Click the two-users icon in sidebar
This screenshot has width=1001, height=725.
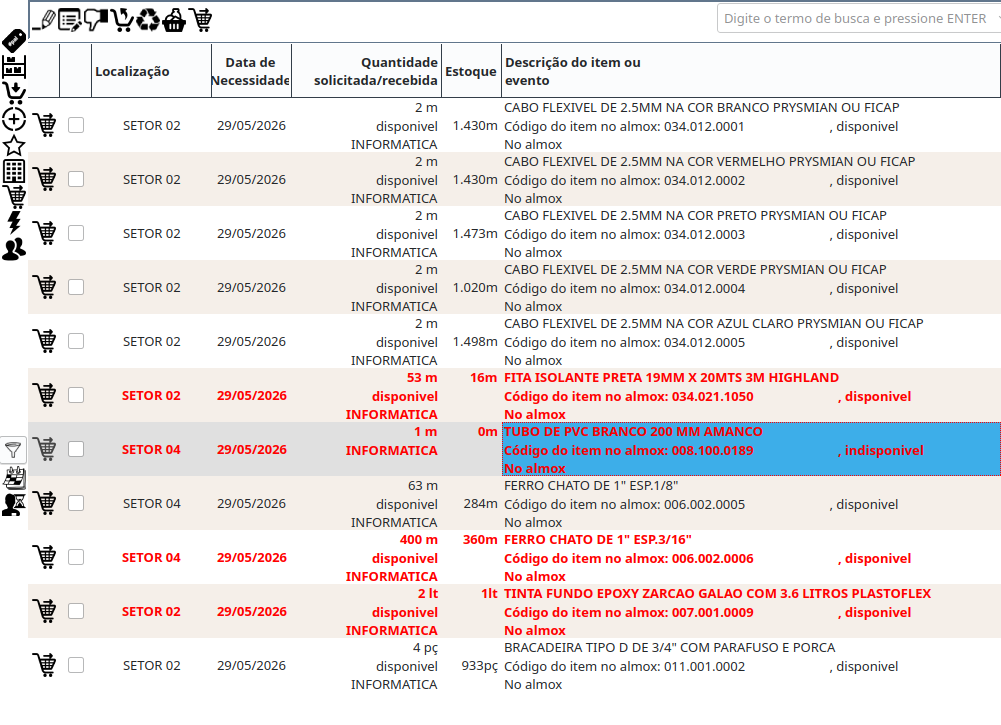14,249
